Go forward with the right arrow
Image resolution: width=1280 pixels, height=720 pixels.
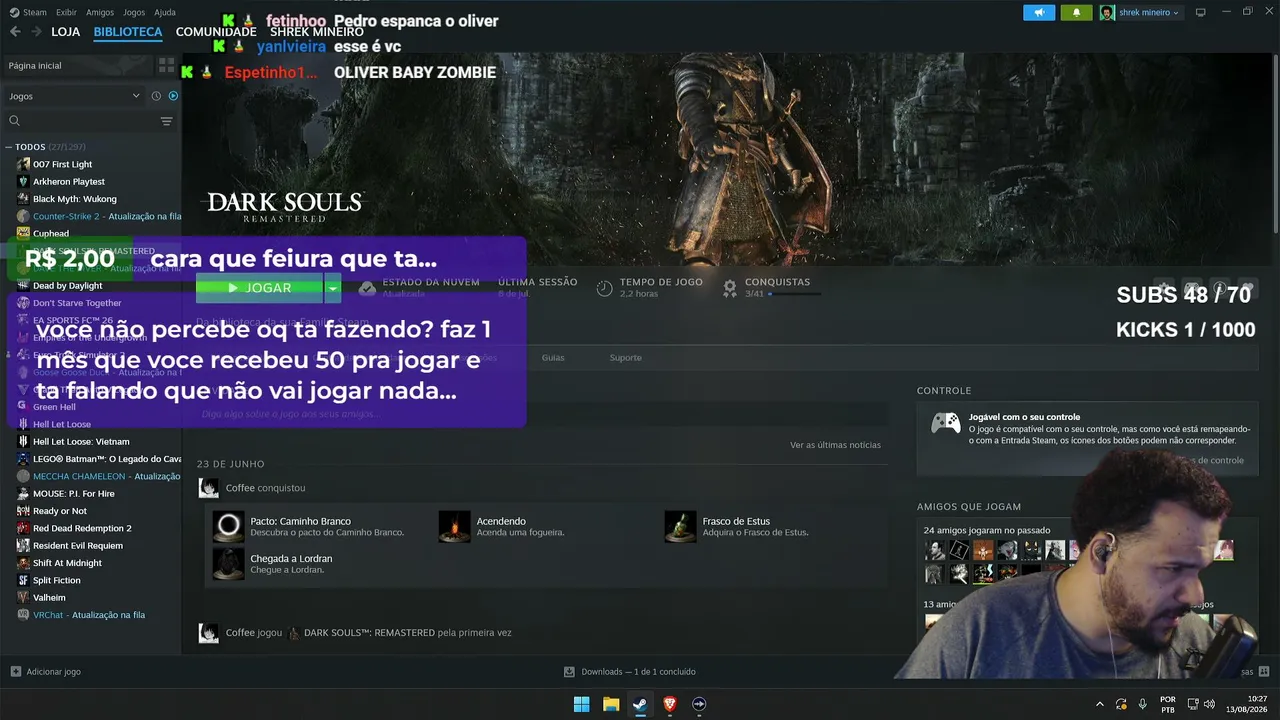[36, 32]
